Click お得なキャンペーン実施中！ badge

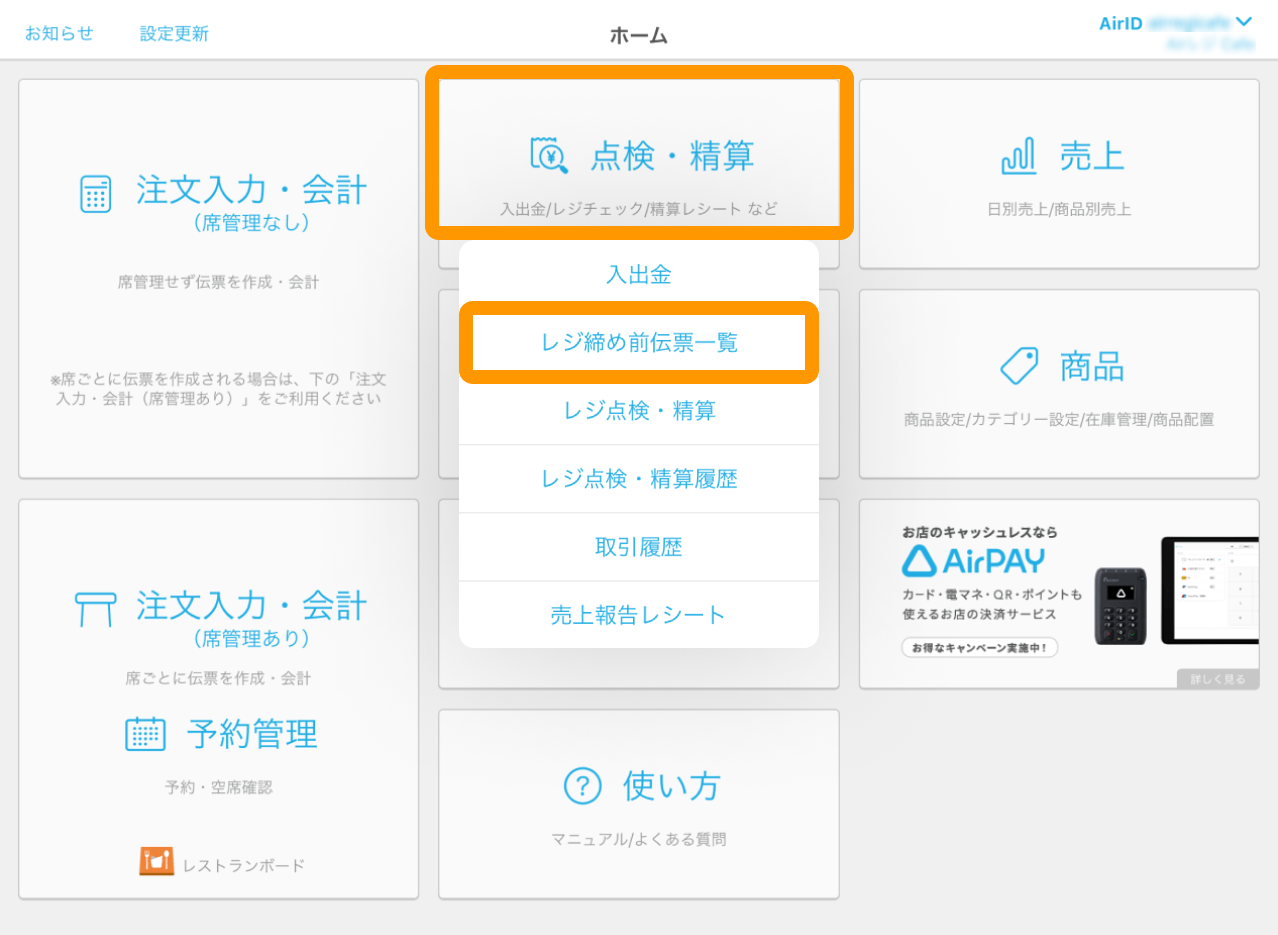(980, 648)
